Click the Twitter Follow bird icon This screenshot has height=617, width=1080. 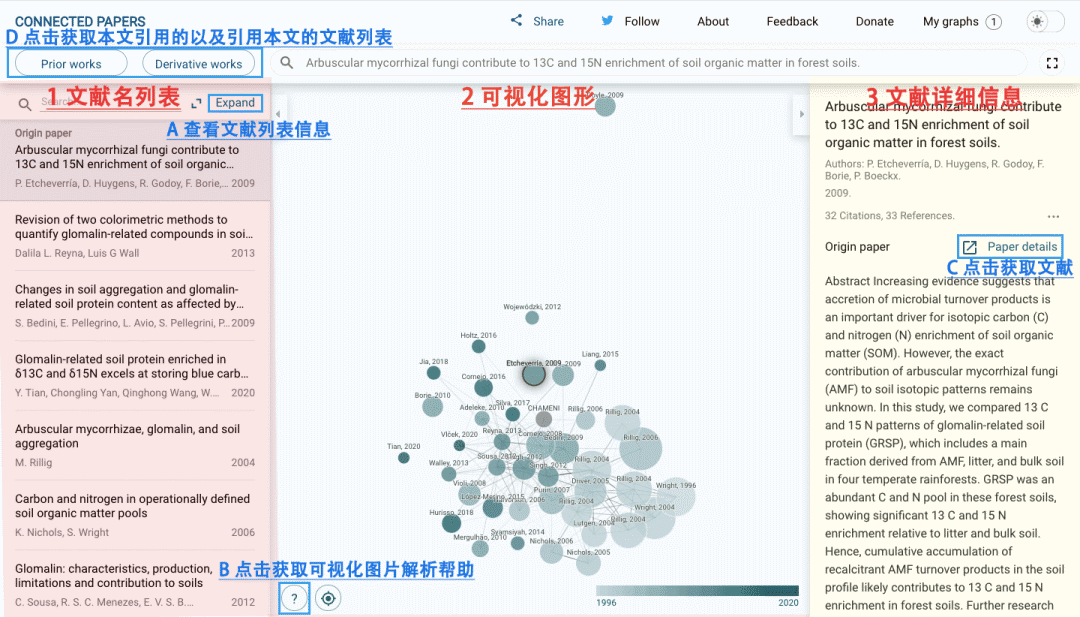pyautogui.click(x=607, y=21)
